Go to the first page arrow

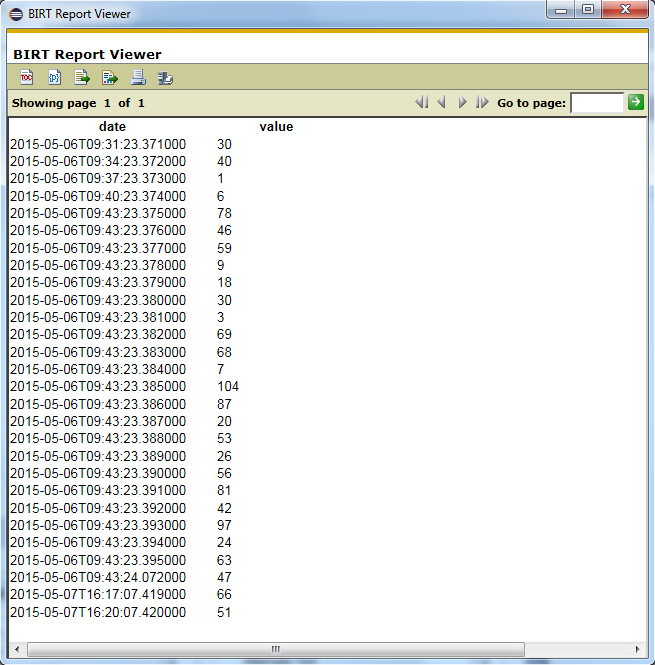[422, 102]
